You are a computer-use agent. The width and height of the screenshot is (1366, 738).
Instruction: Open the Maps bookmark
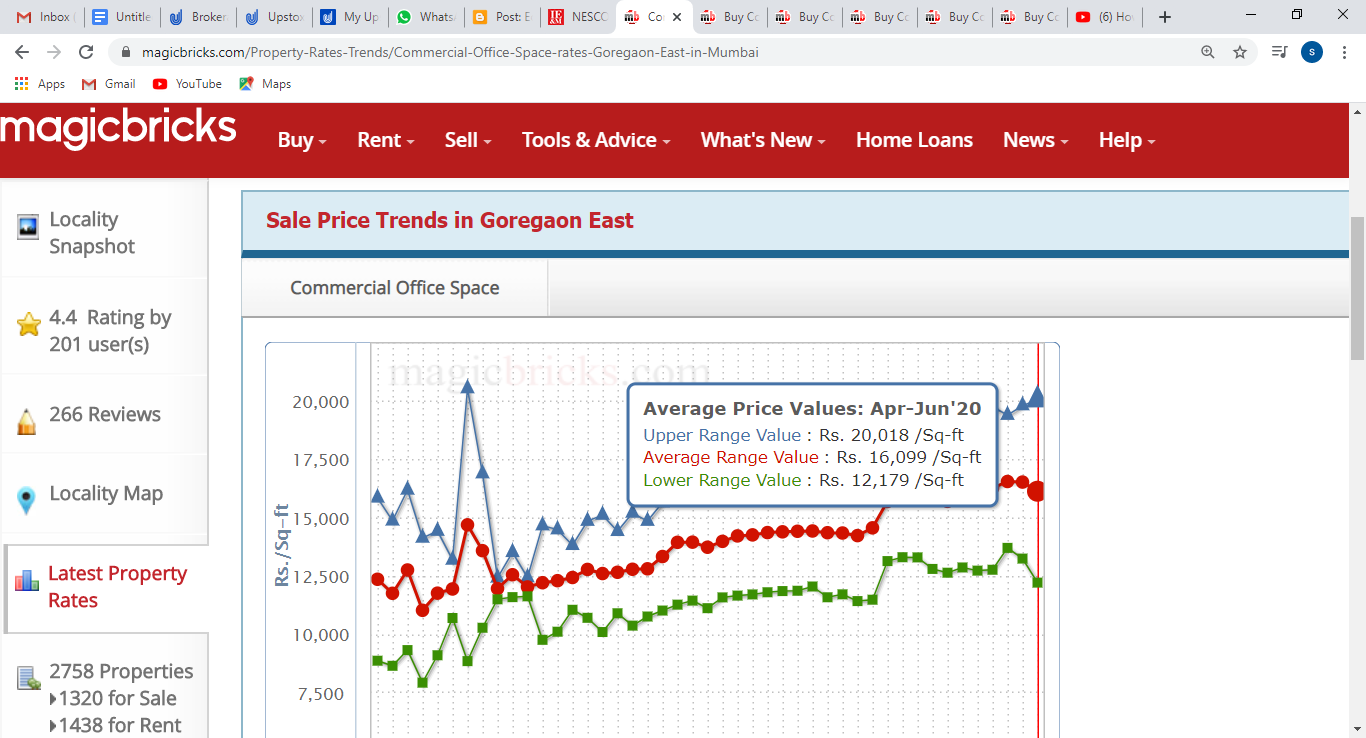point(265,84)
